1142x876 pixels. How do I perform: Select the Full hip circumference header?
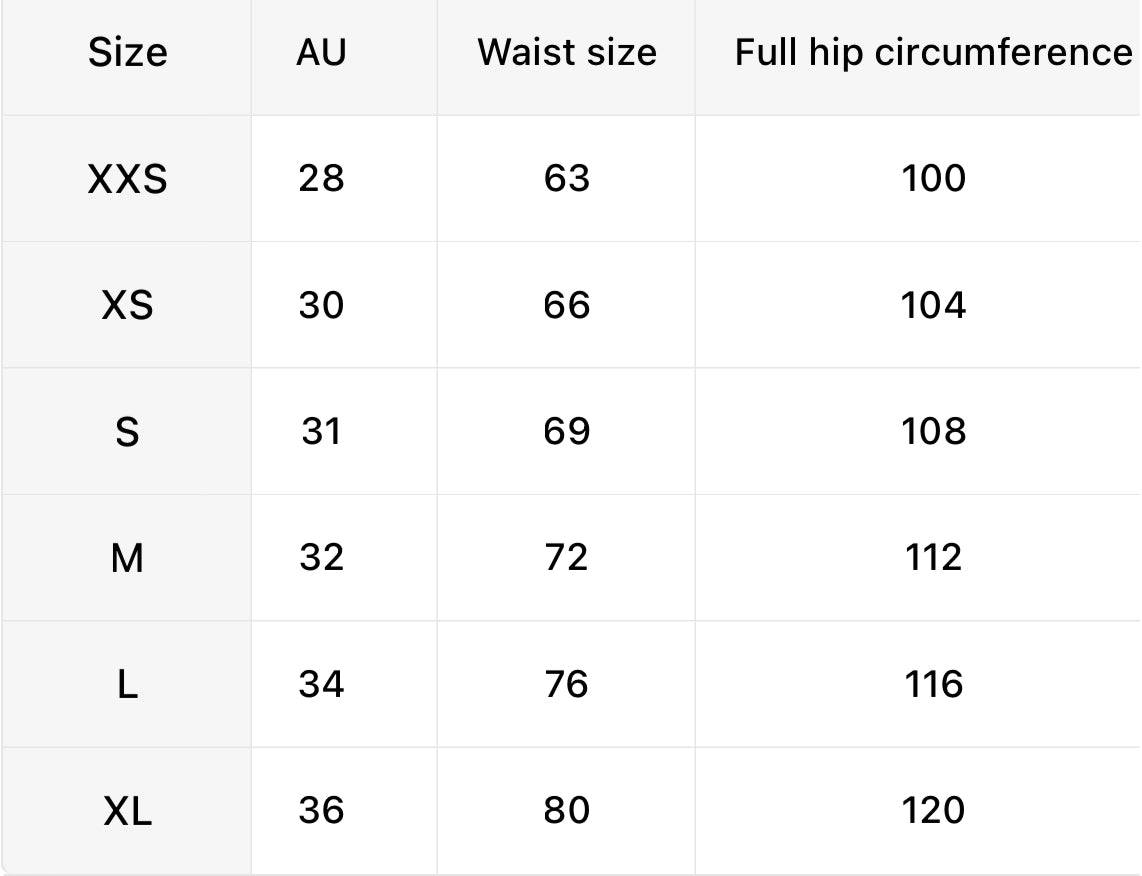click(x=933, y=52)
